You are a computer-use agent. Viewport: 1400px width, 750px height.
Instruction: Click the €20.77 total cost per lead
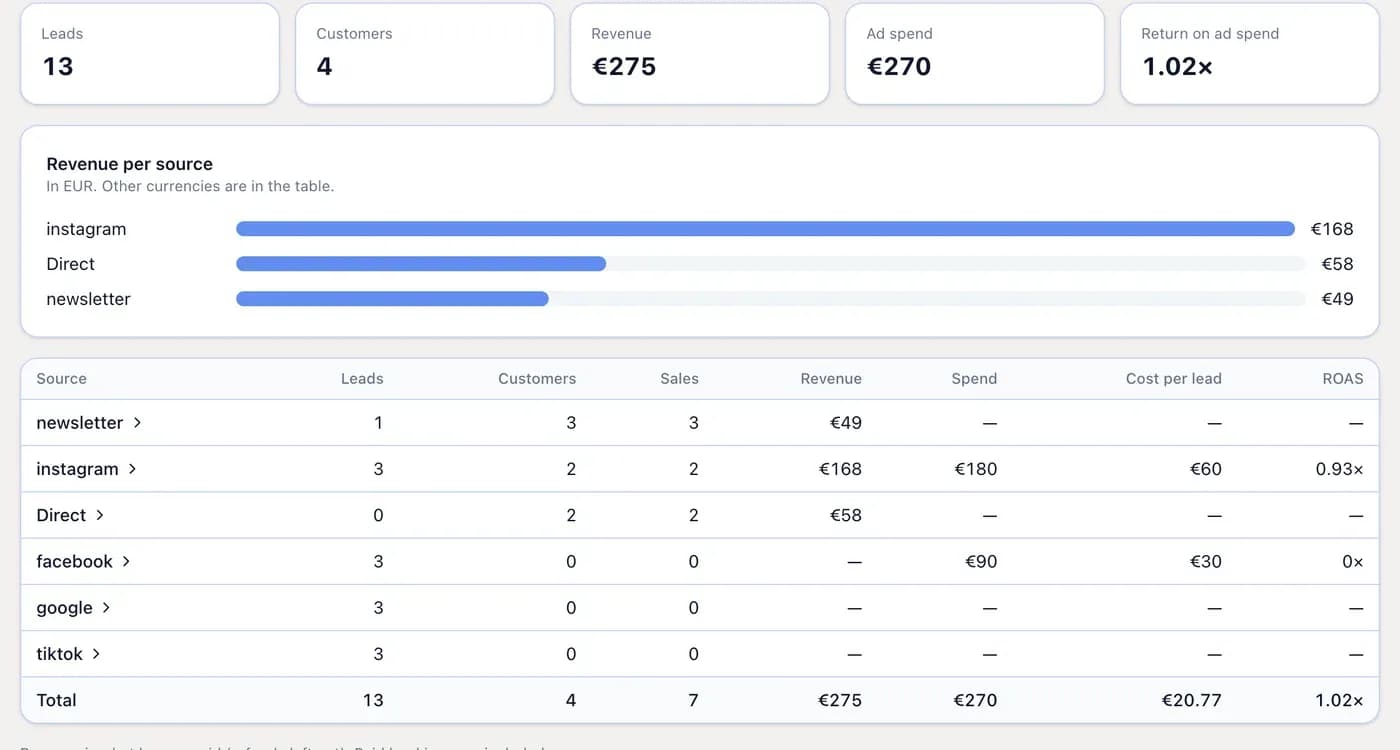[1192, 700]
